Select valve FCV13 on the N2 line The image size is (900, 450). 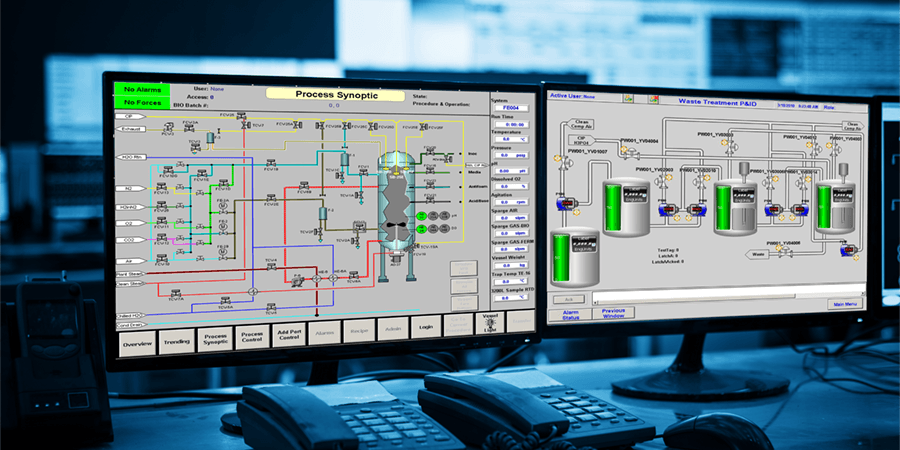[161, 187]
